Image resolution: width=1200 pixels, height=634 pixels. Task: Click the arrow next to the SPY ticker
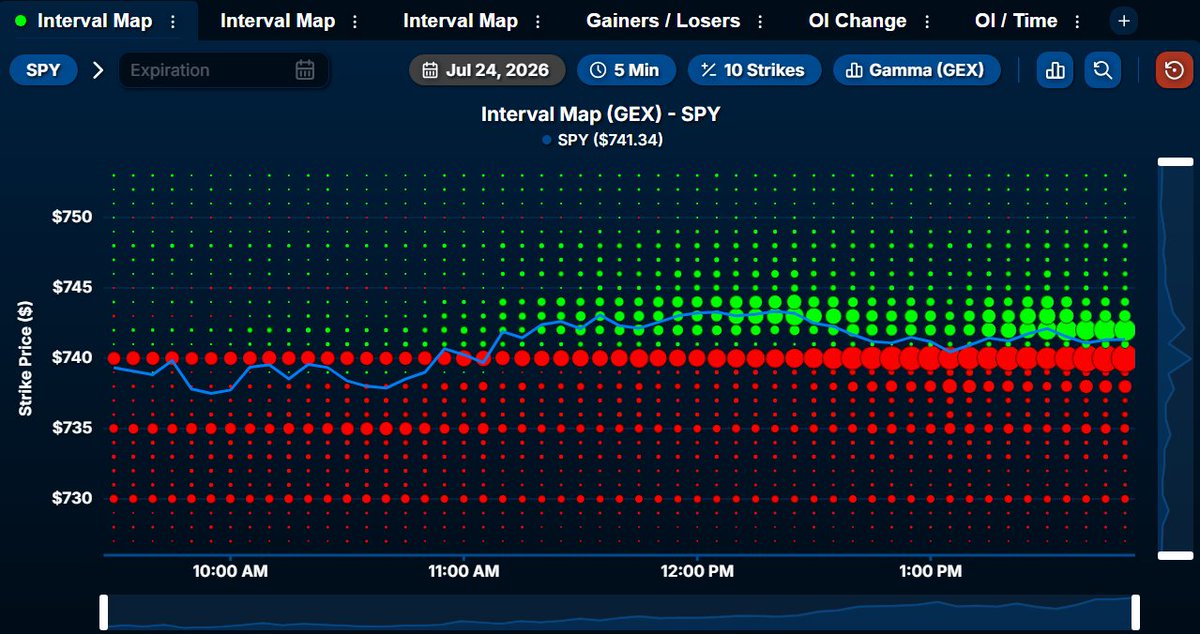tap(98, 70)
